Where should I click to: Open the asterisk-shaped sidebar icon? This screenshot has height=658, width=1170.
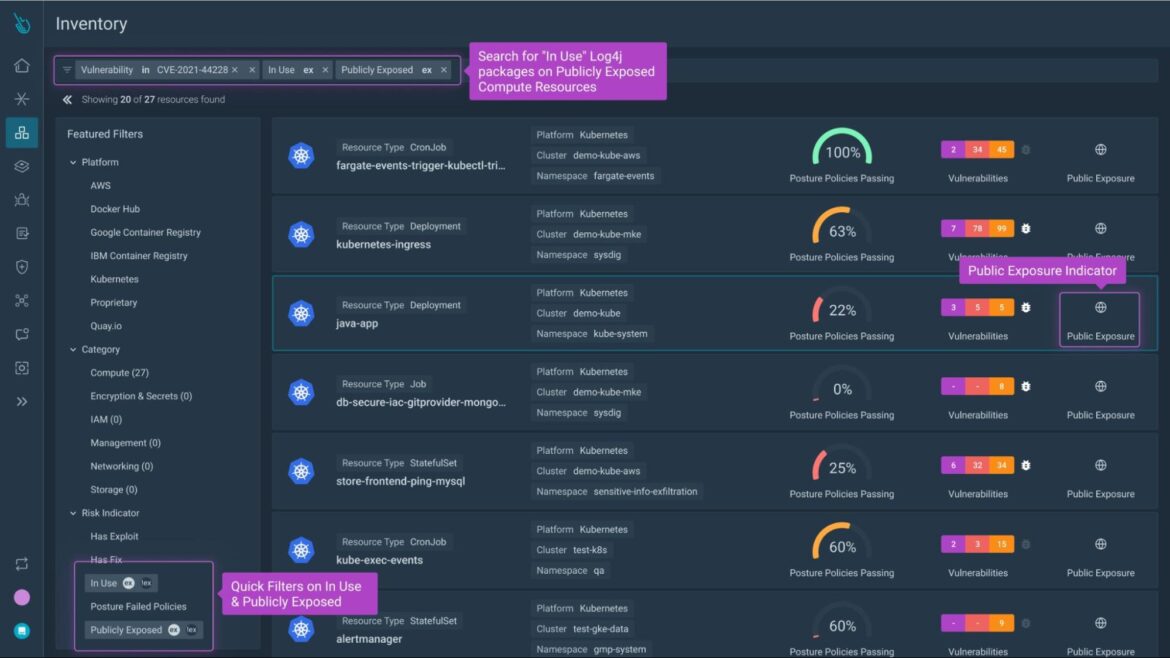pyautogui.click(x=22, y=98)
